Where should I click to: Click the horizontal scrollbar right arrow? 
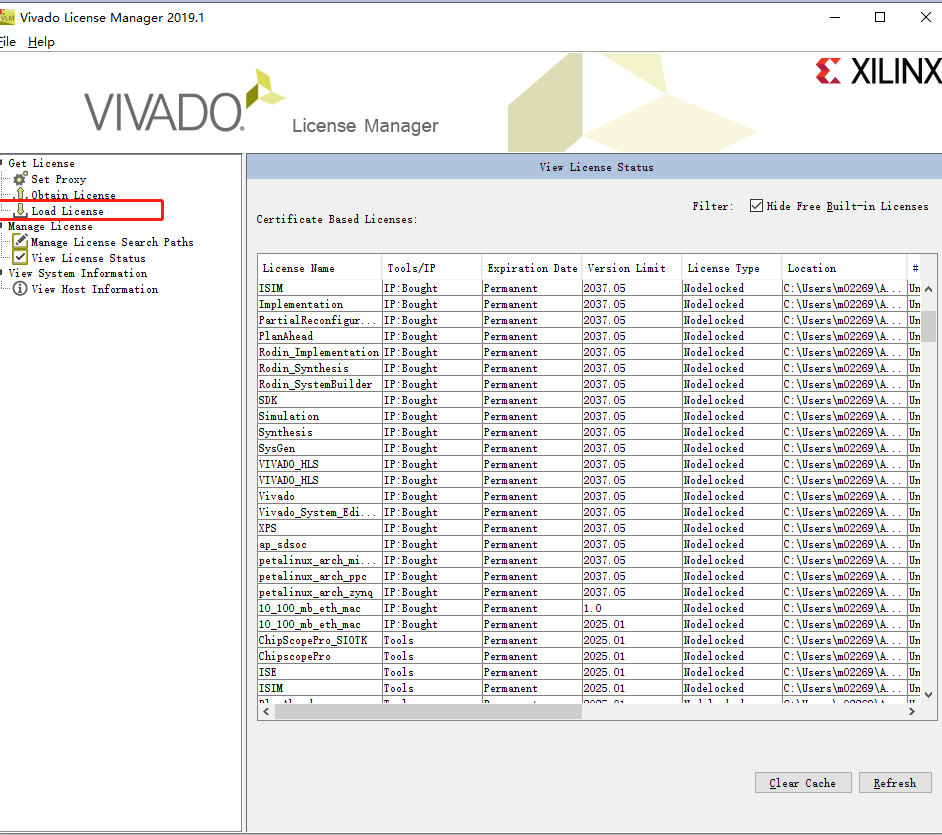click(x=912, y=711)
